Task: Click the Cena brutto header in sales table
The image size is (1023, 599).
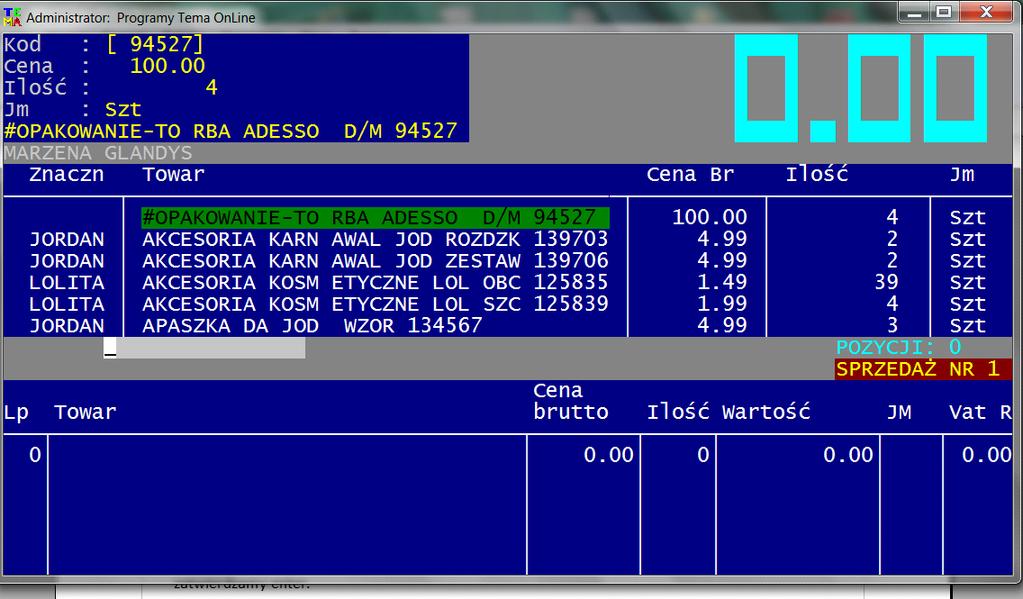Action: [x=571, y=401]
